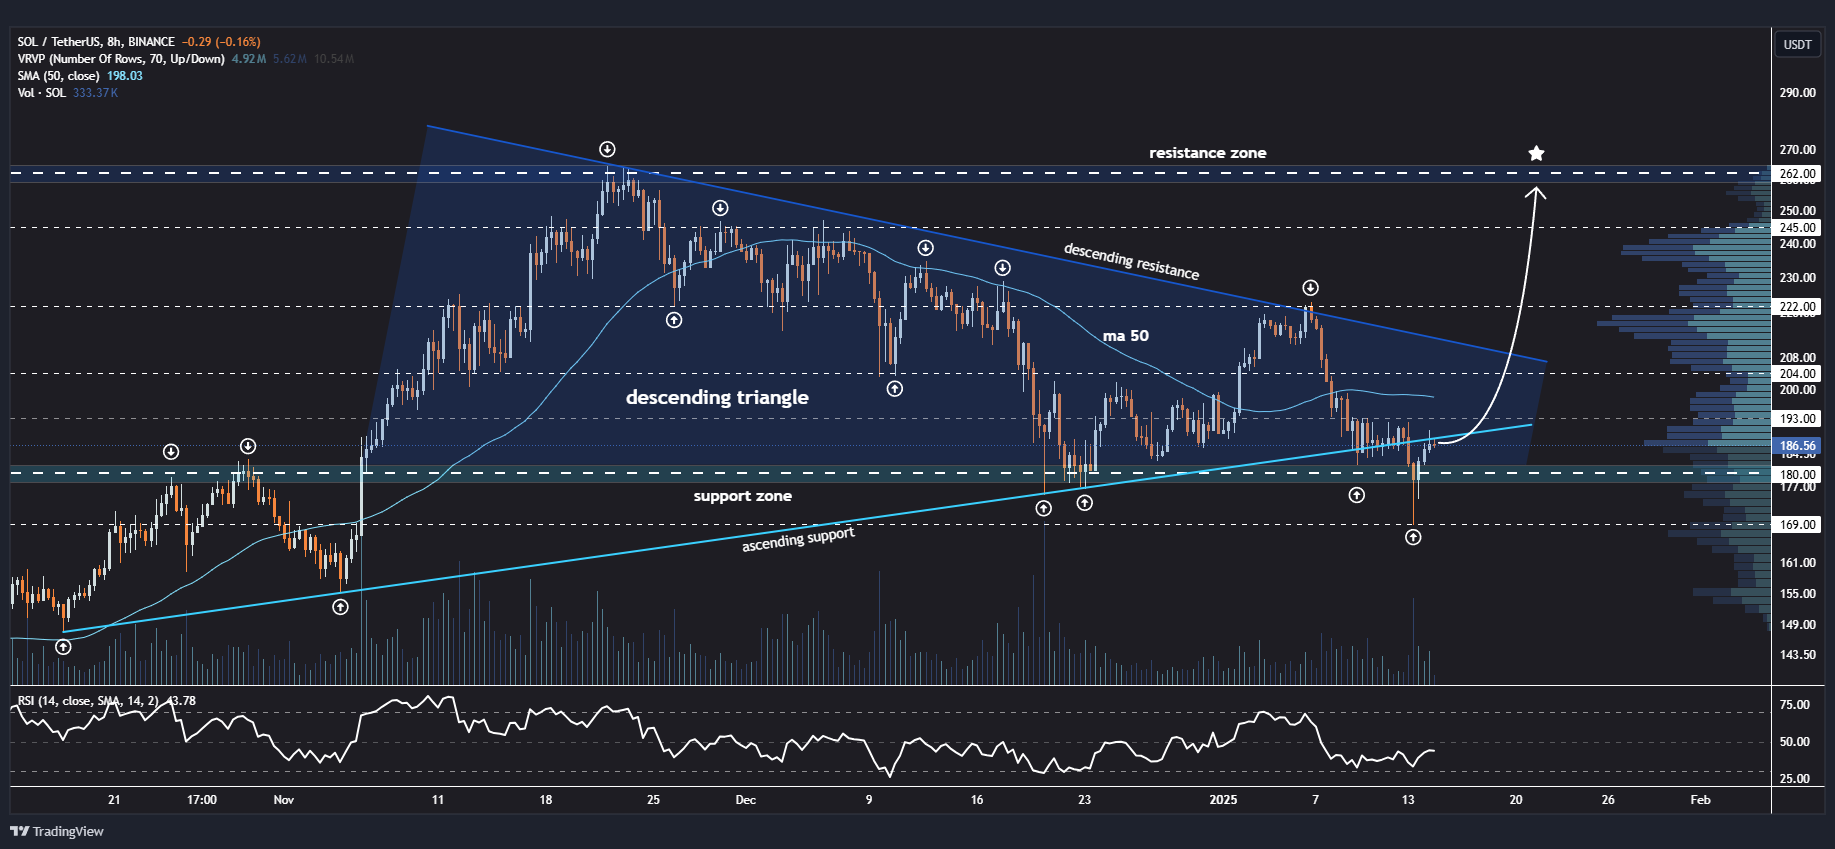Click the 2025 label on the time axis
This screenshot has width=1835, height=849.
1223,800
